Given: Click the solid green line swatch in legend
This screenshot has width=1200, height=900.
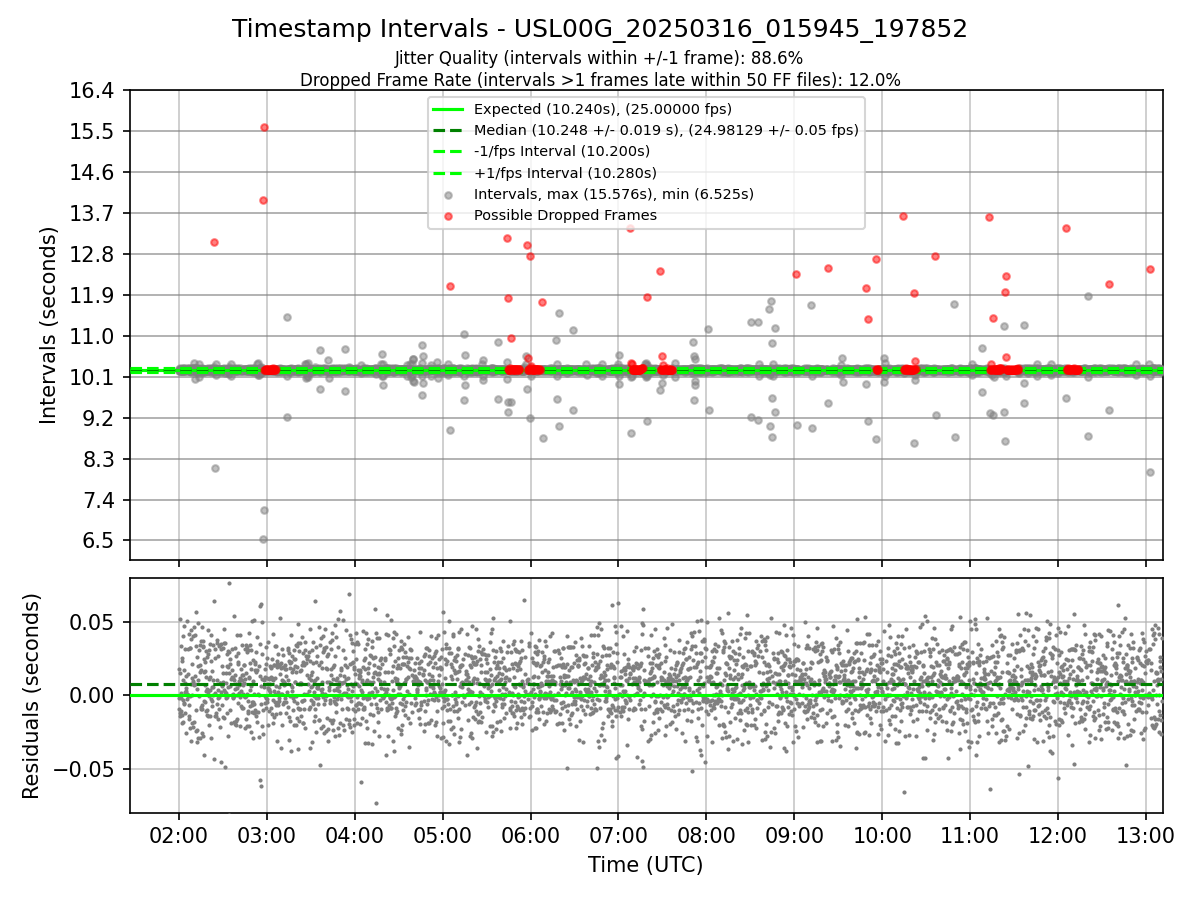Looking at the screenshot, I should [x=450, y=109].
